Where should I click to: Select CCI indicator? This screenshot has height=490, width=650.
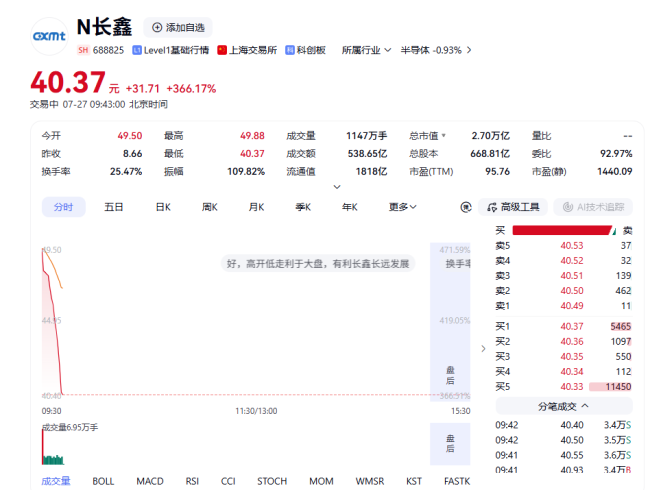(228, 481)
